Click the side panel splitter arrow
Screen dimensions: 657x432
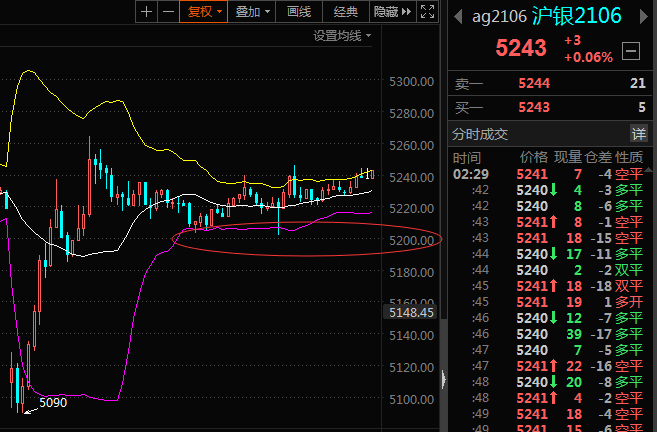pos(443,379)
